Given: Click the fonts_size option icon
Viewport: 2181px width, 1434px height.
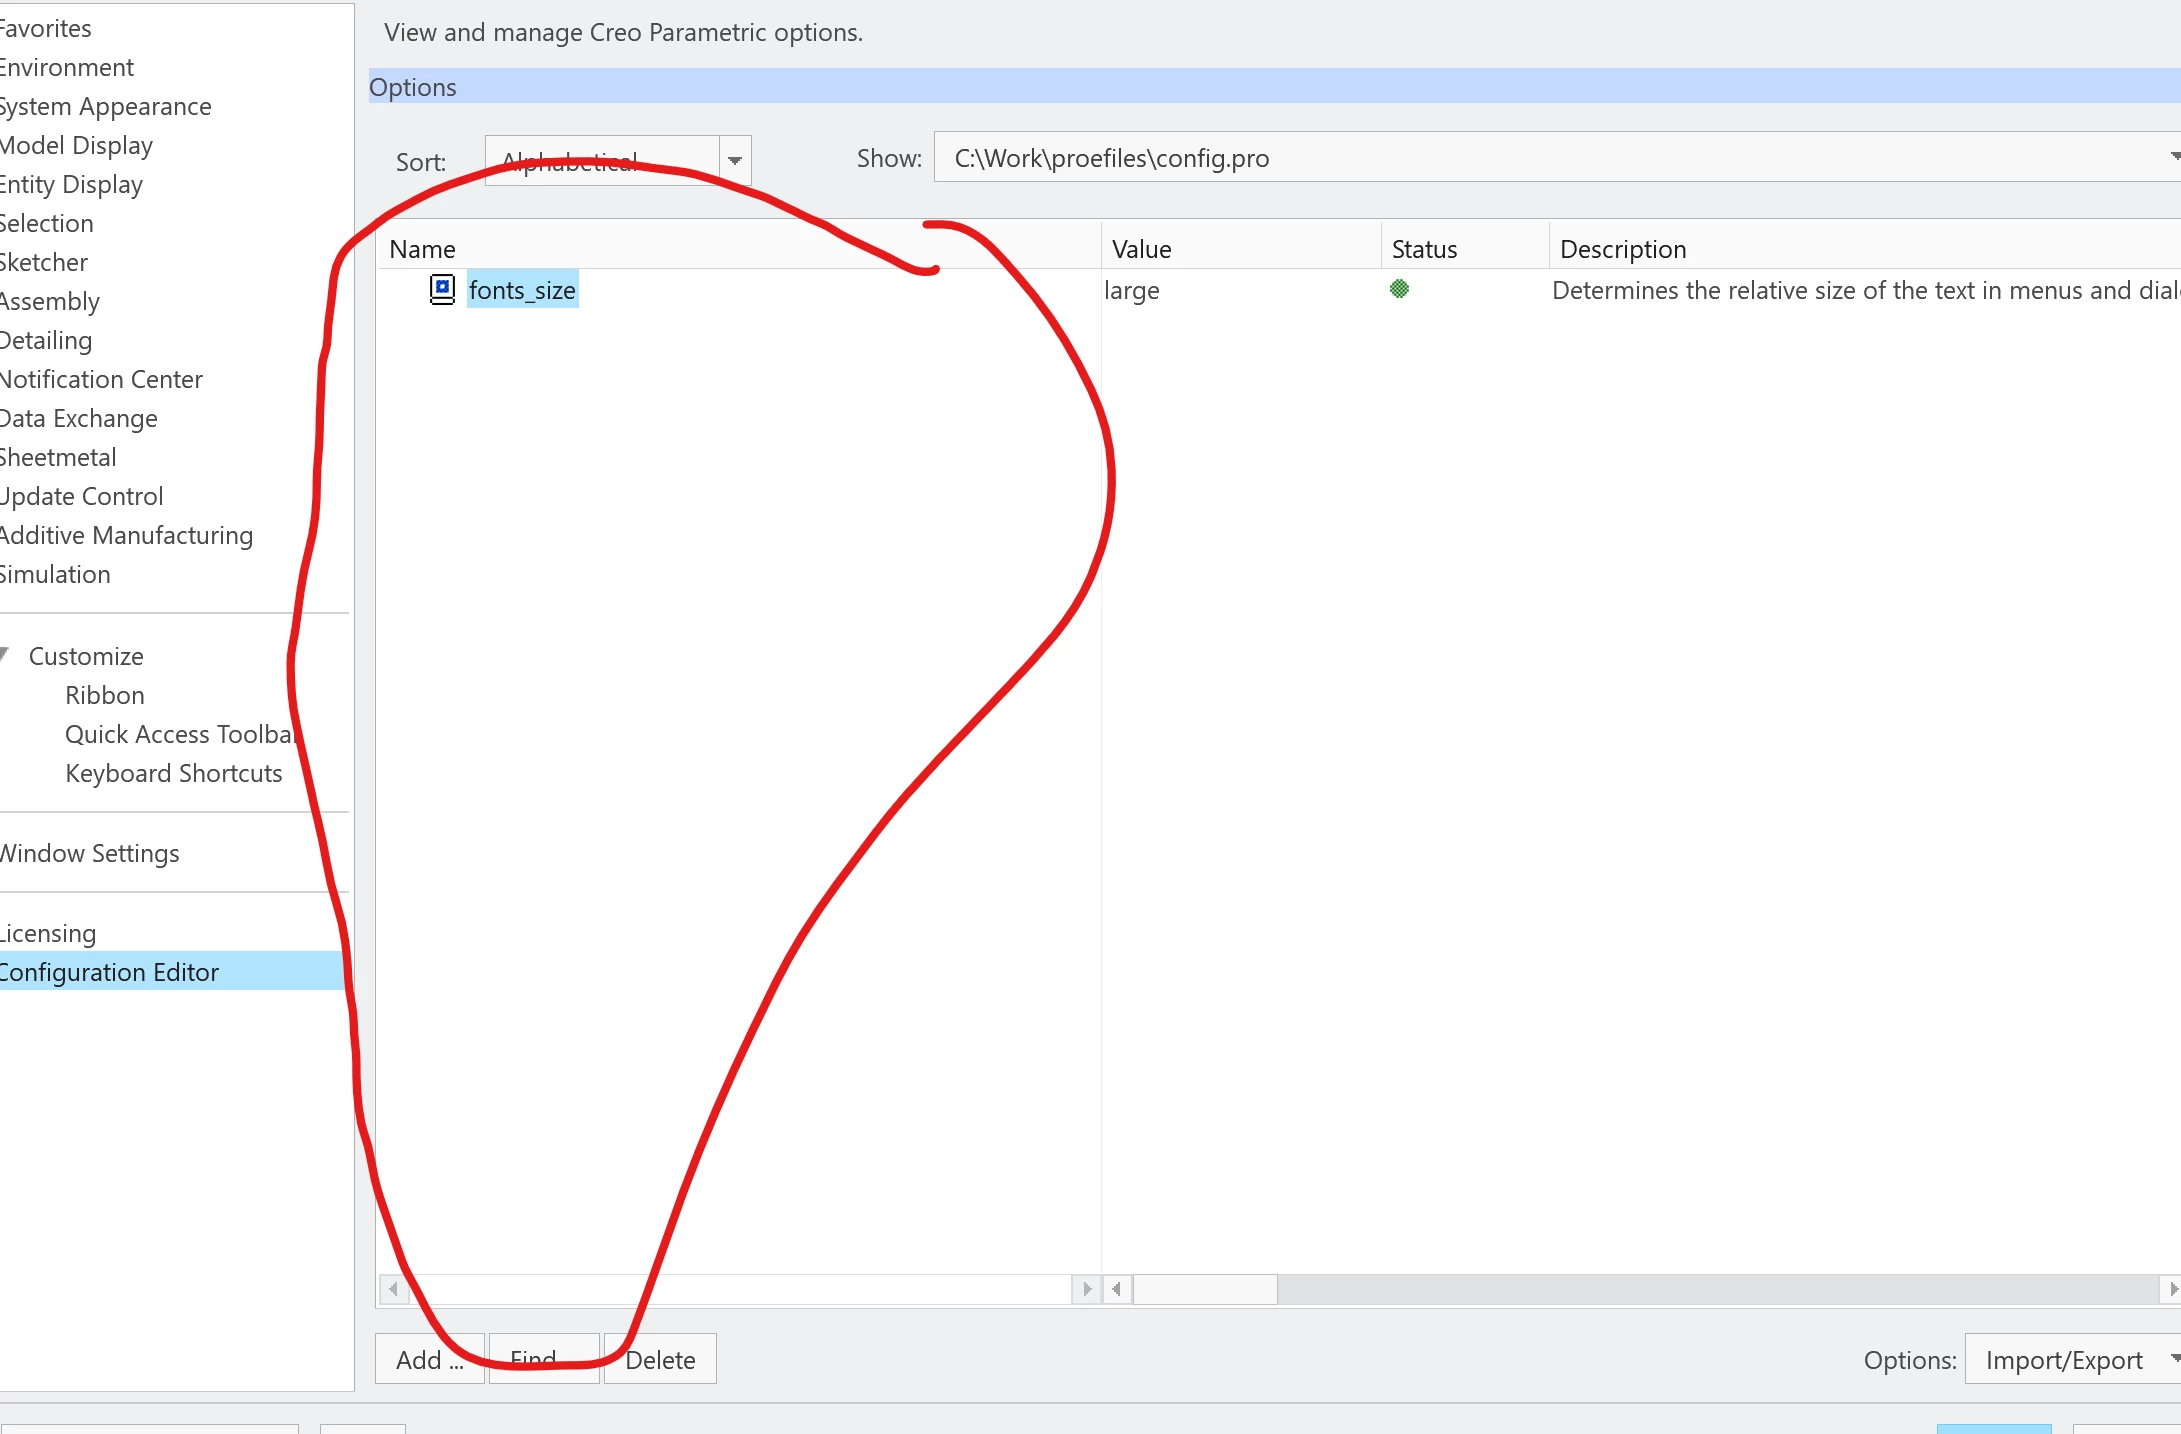Looking at the screenshot, I should (442, 289).
